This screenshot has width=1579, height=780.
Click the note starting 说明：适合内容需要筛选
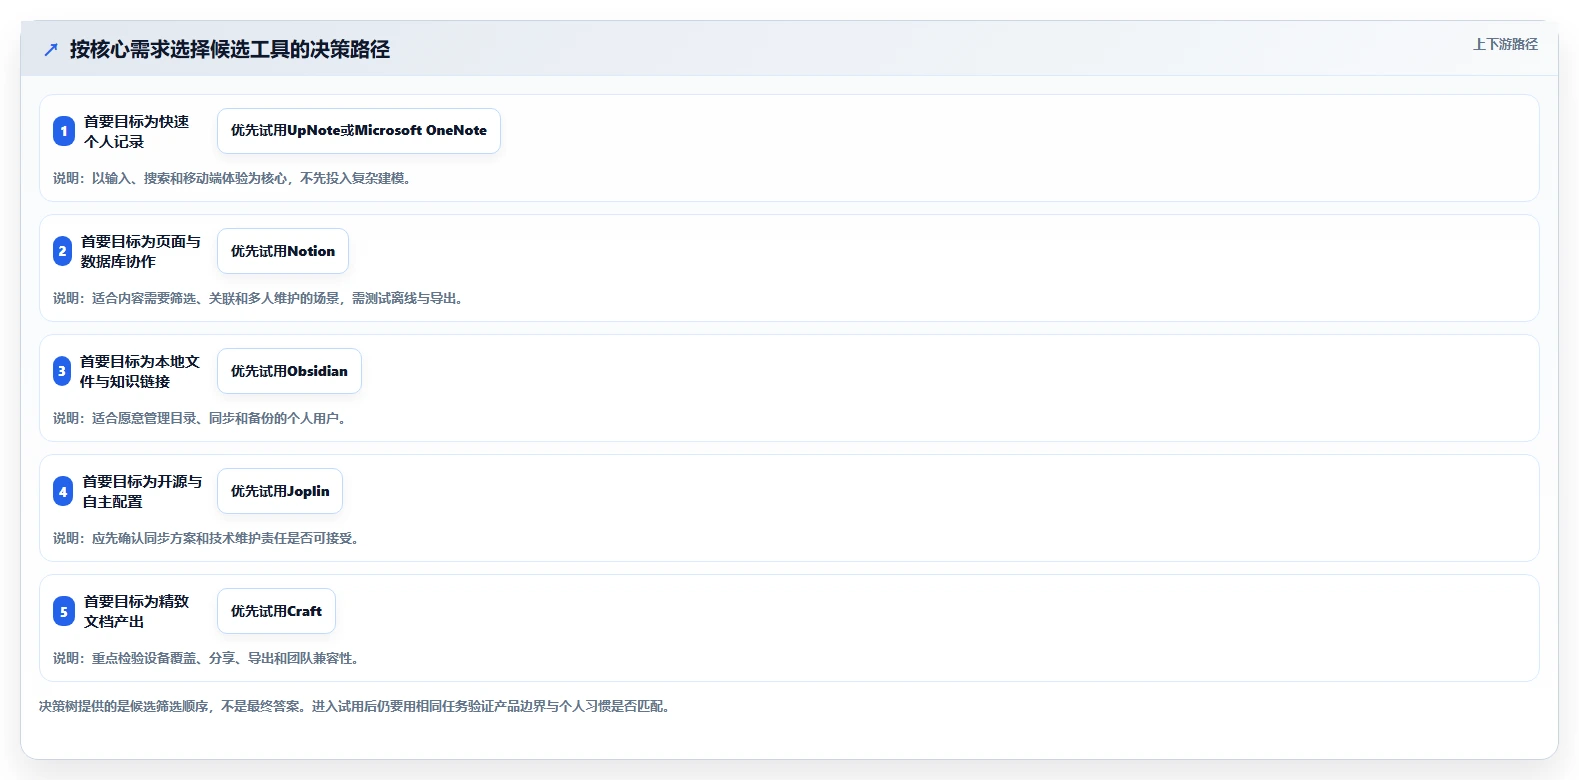click(x=259, y=298)
